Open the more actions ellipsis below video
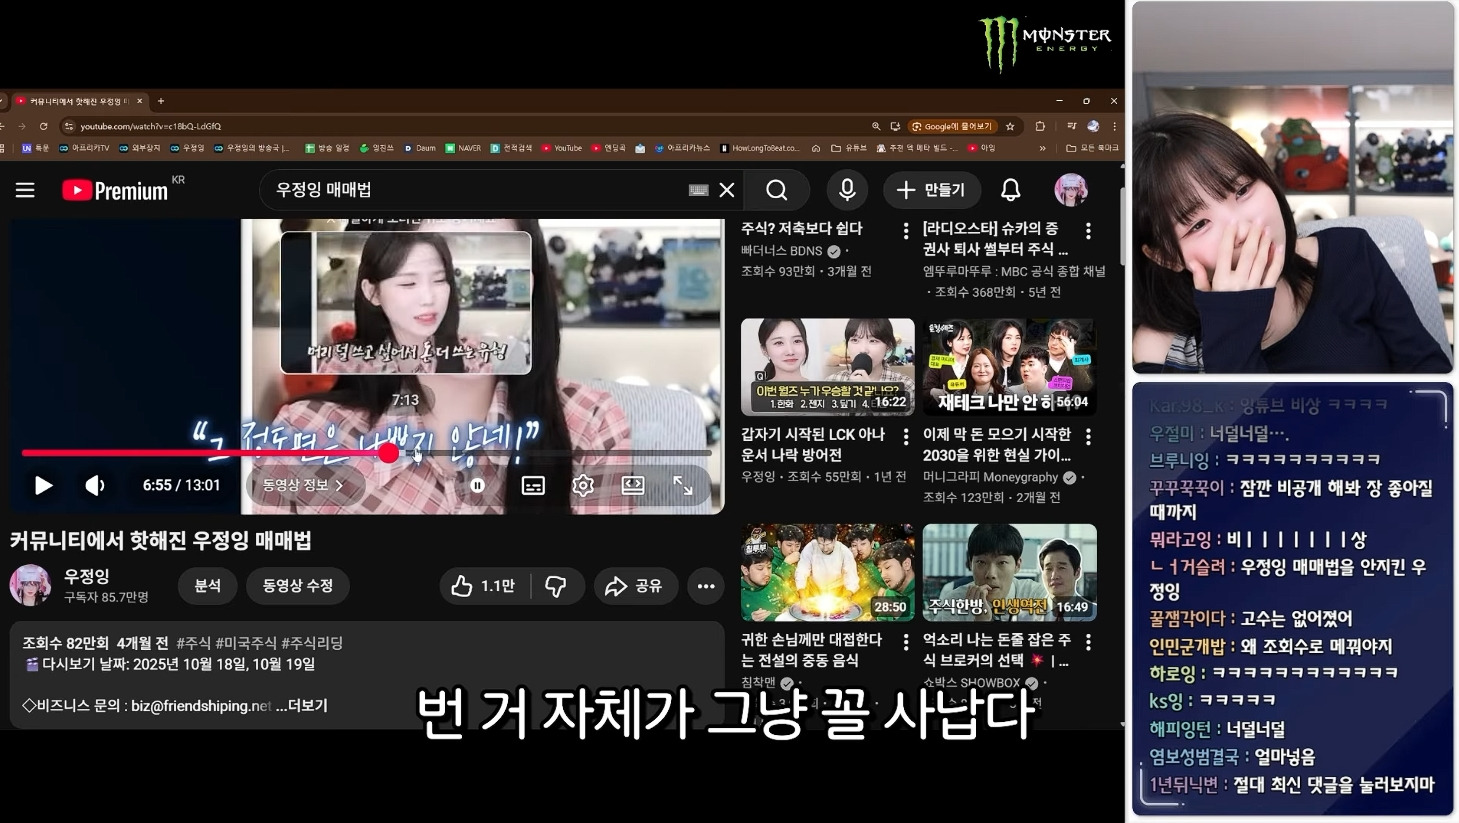 coord(706,586)
